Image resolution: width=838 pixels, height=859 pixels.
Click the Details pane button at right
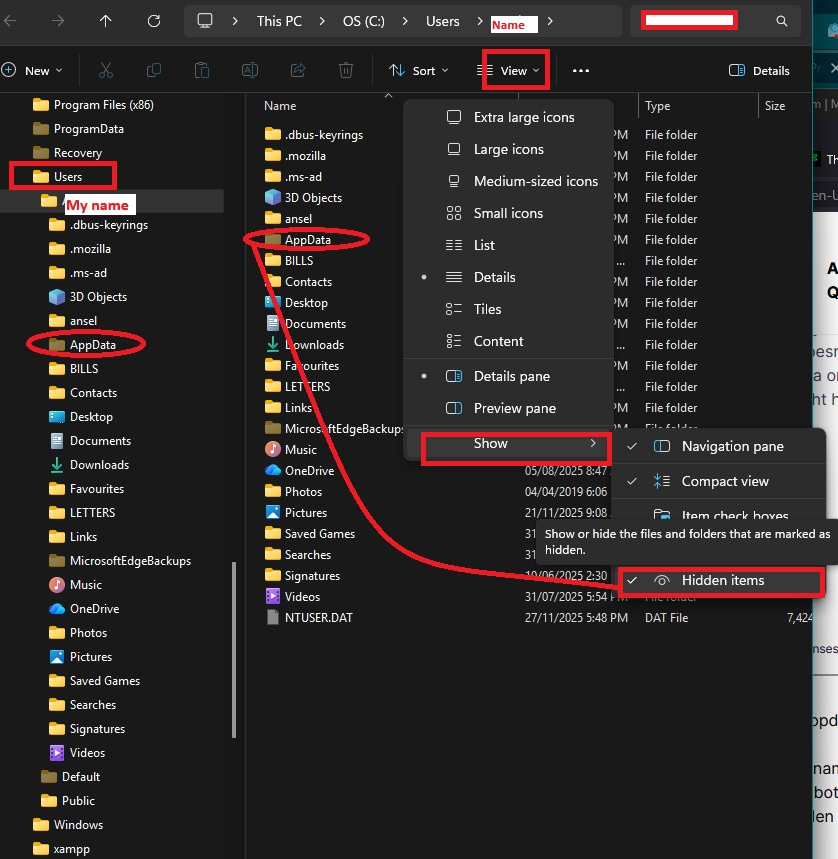[x=760, y=70]
